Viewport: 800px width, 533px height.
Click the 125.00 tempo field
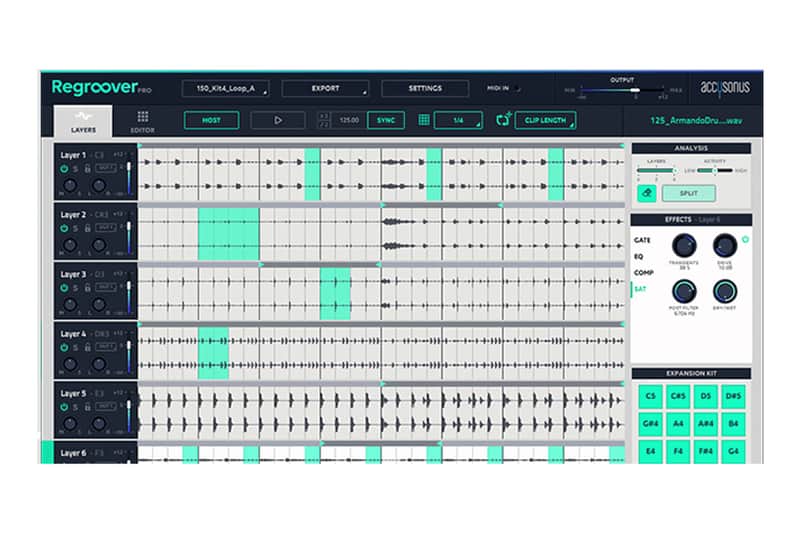click(x=349, y=120)
